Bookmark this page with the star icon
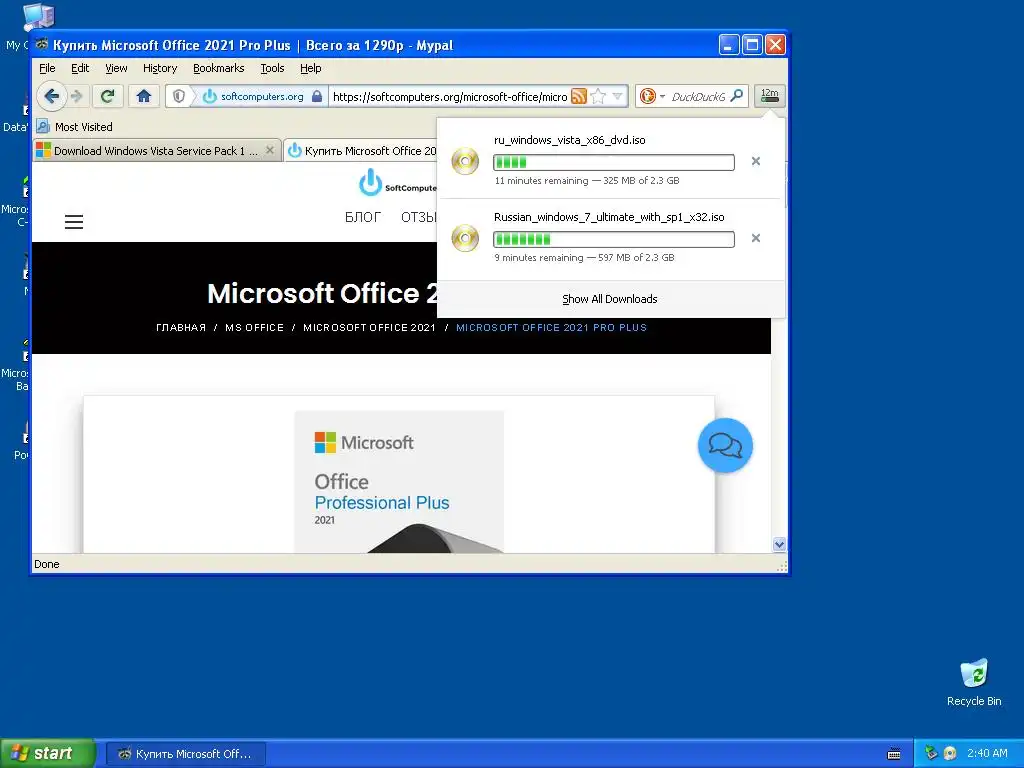Image resolution: width=1024 pixels, height=768 pixels. pyautogui.click(x=598, y=97)
